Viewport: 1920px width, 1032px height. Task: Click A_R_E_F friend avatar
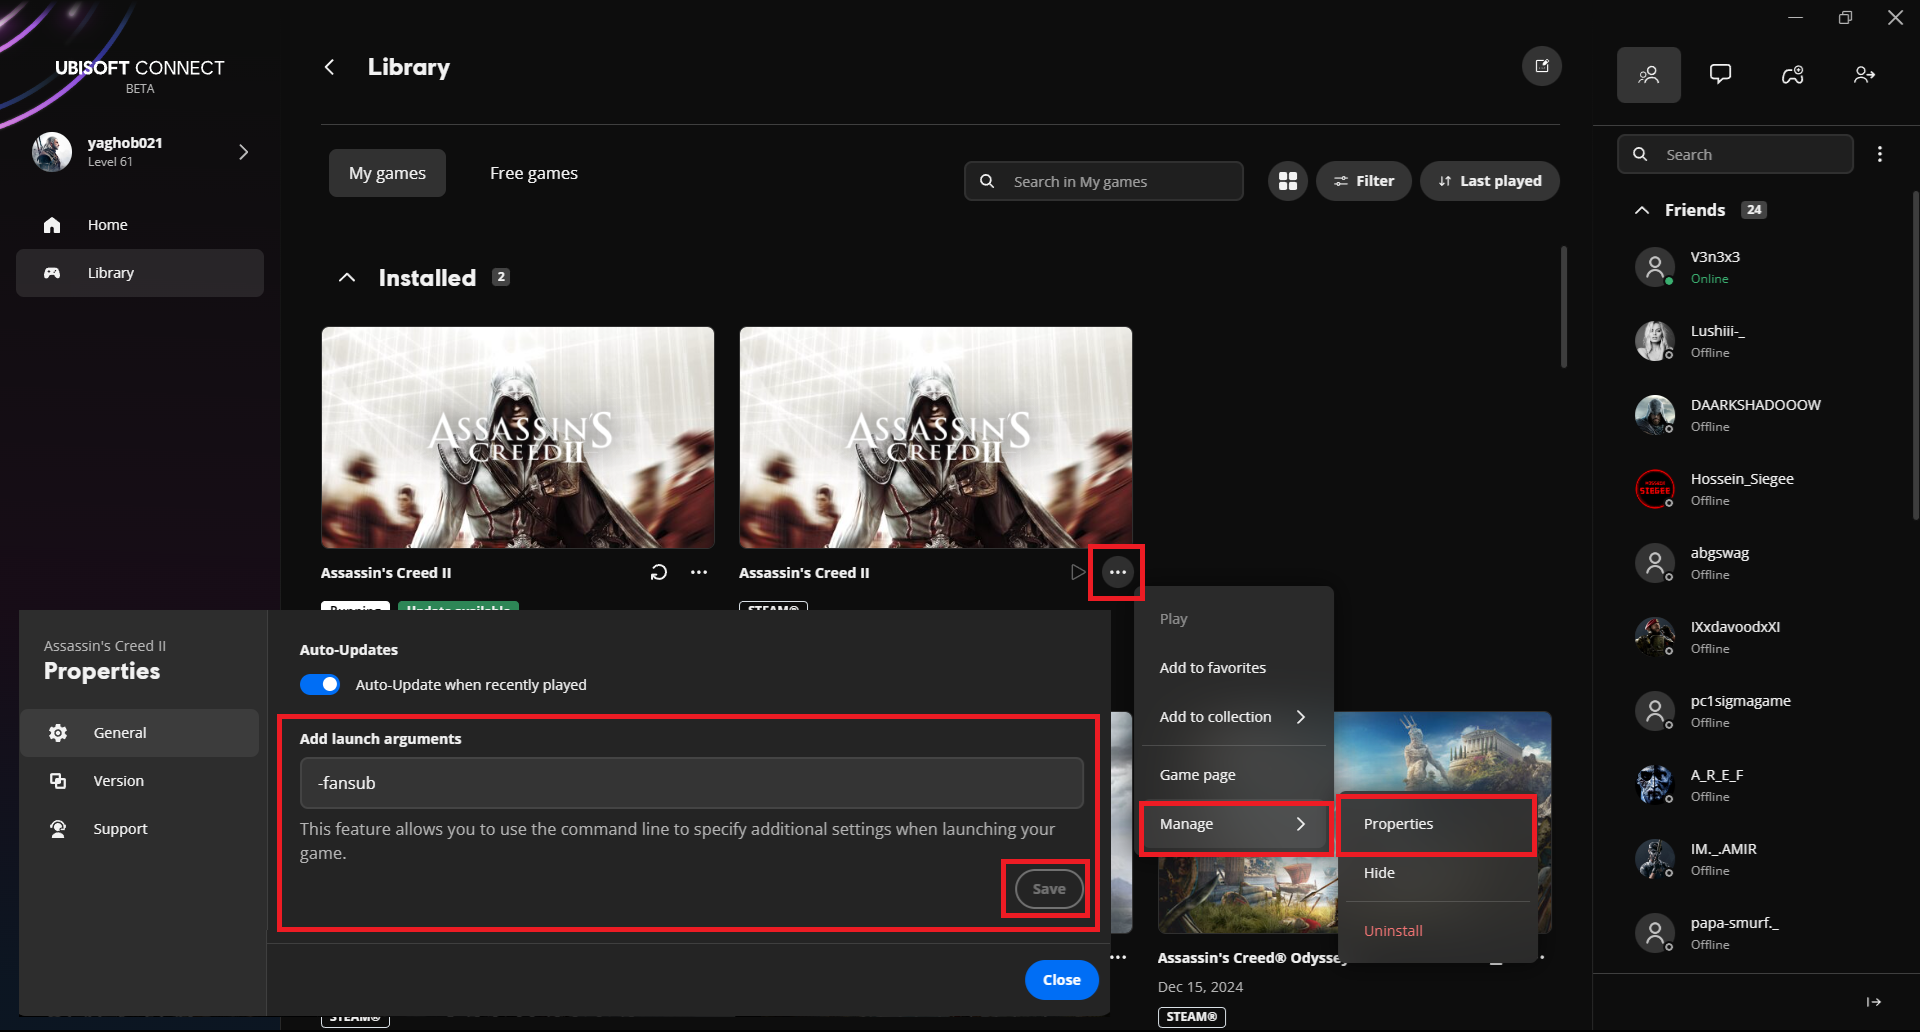pyautogui.click(x=1654, y=785)
